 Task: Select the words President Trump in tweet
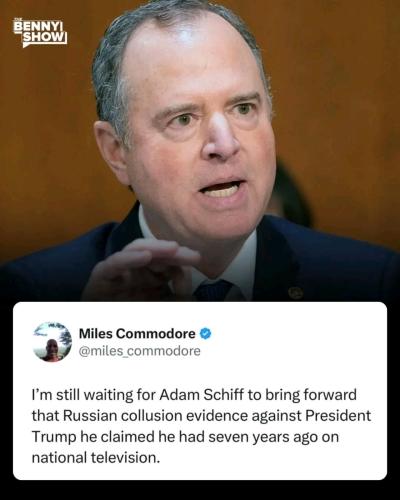coord(201,426)
